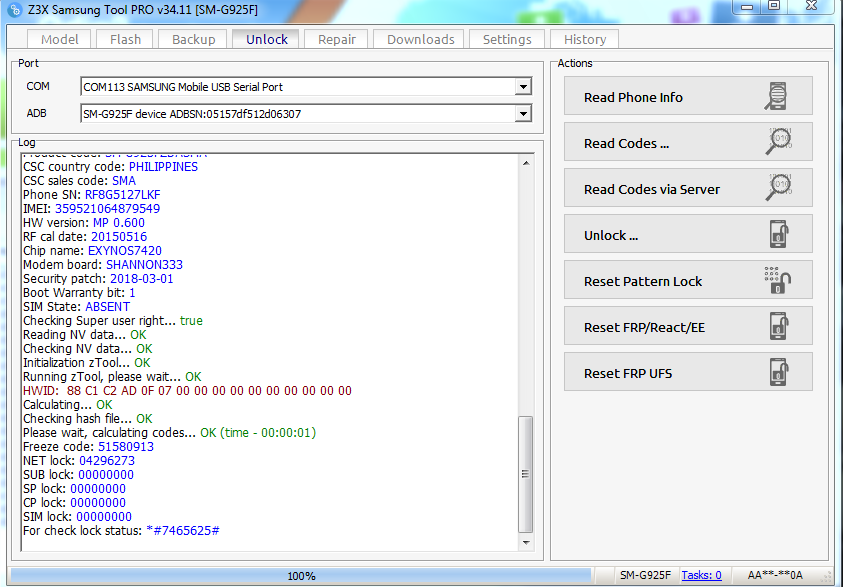The image size is (843, 587).
Task: Open the Model tab
Action: [60, 39]
